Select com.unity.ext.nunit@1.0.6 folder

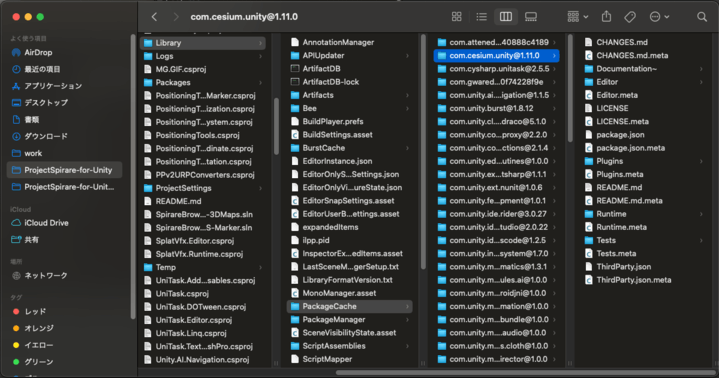497,188
